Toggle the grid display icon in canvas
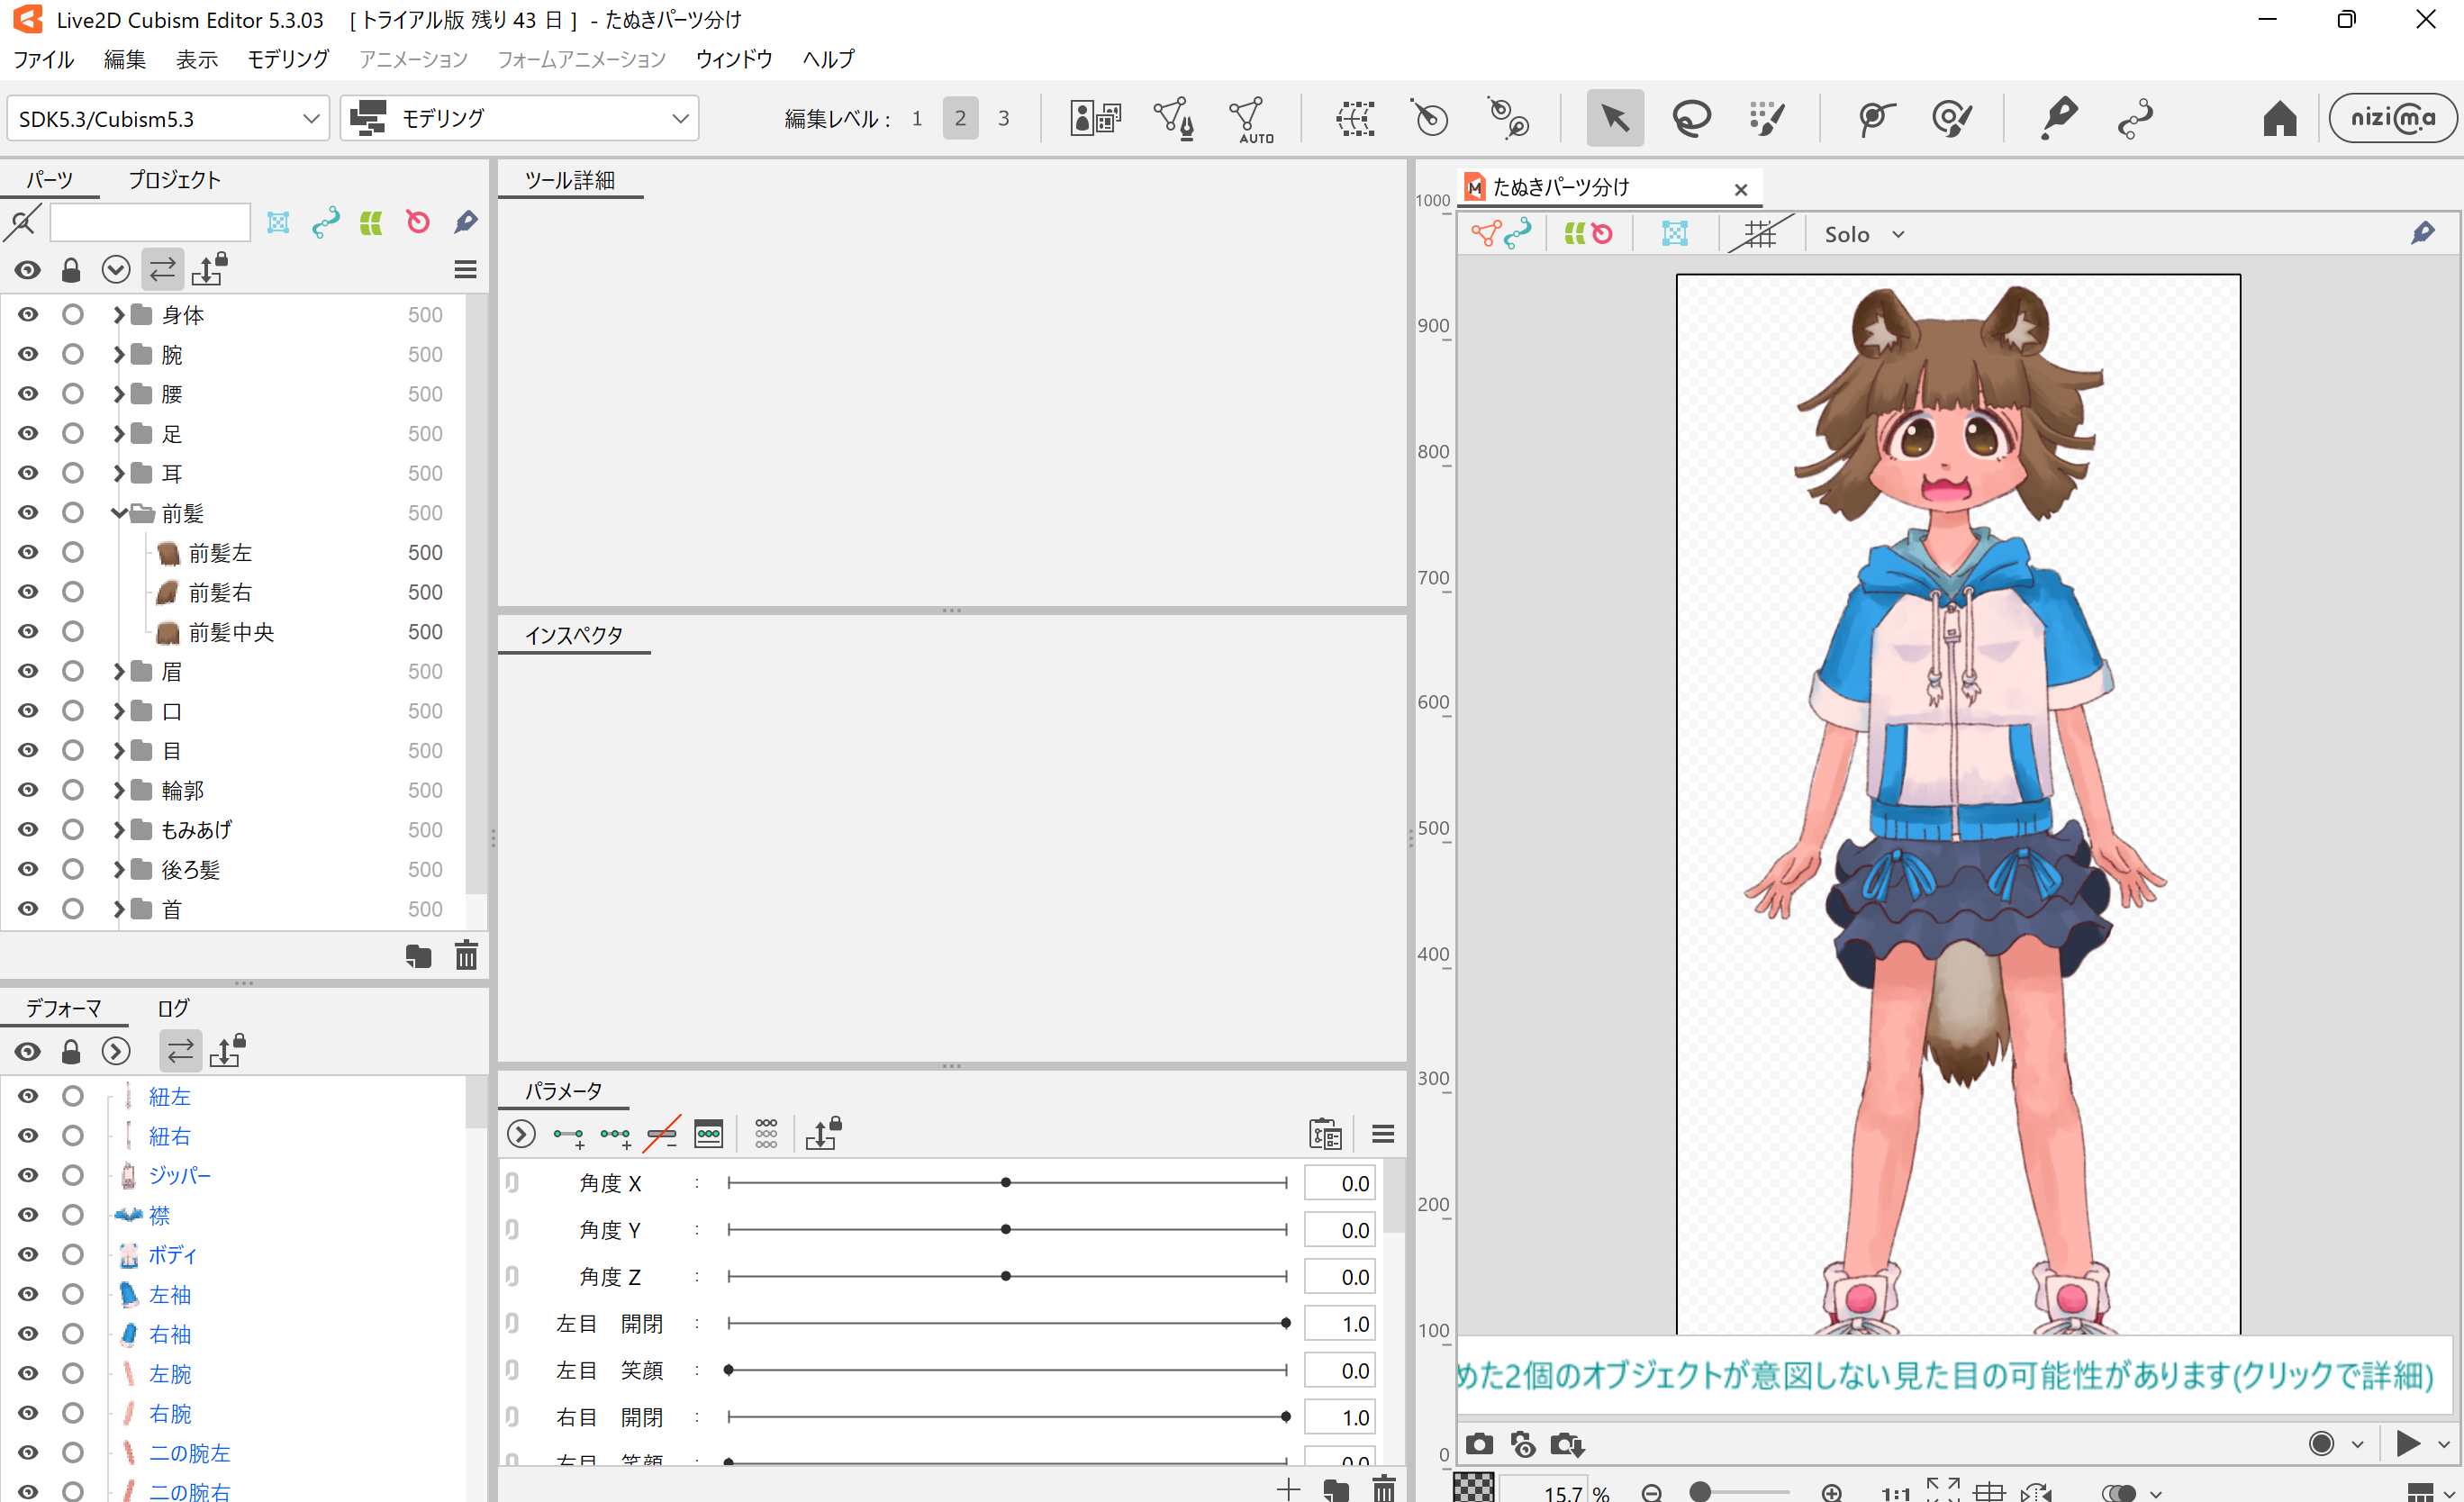The height and width of the screenshot is (1502, 2464). [x=1761, y=234]
